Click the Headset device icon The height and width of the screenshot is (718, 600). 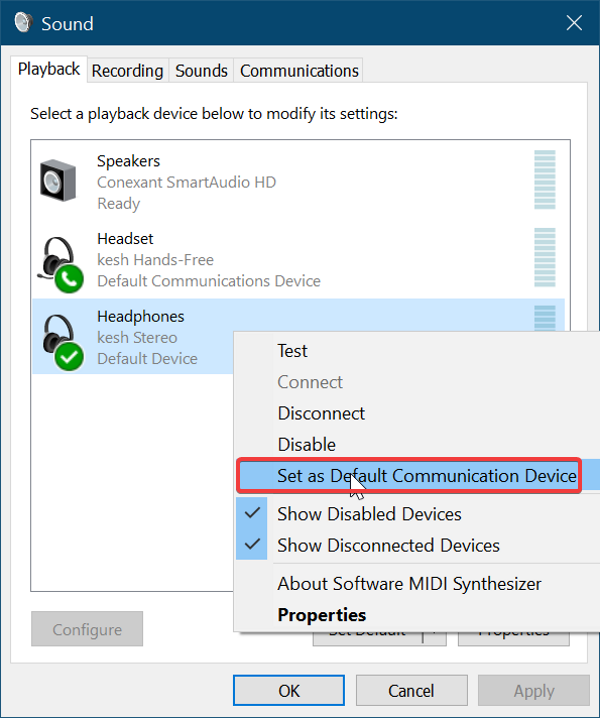59,260
